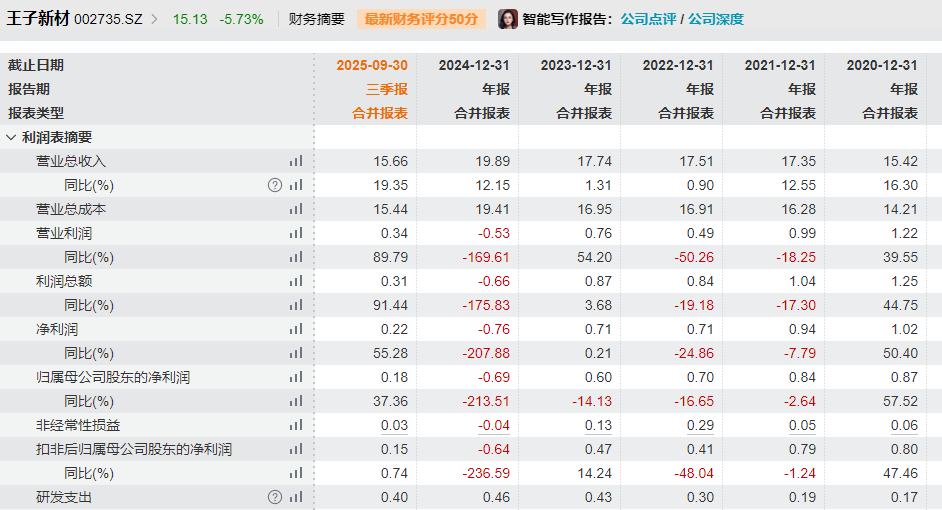Open chart icon for 营业总收入 row
Viewport: 942px width, 510px height.
coord(296,161)
